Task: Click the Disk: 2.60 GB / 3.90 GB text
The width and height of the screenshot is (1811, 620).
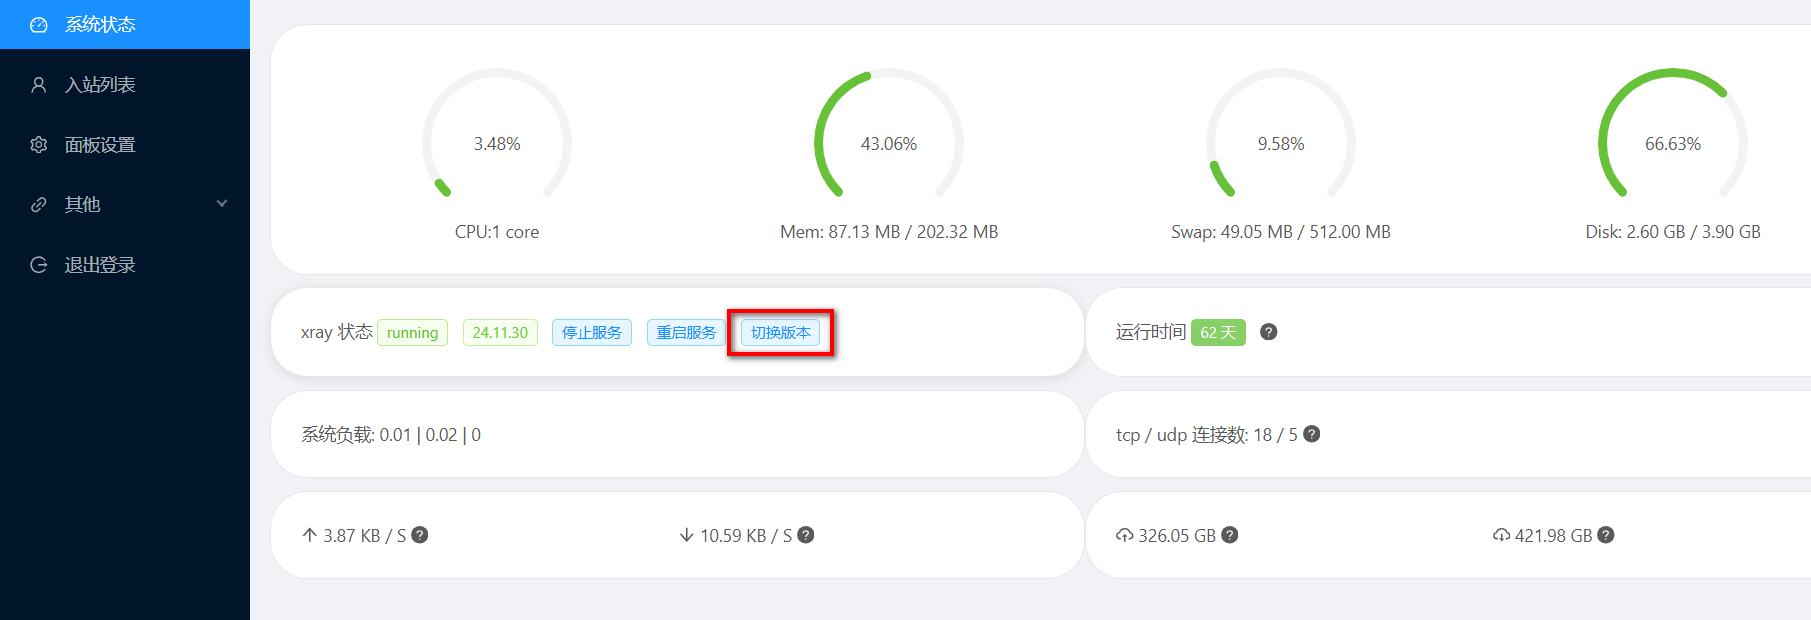Action: pos(1673,232)
